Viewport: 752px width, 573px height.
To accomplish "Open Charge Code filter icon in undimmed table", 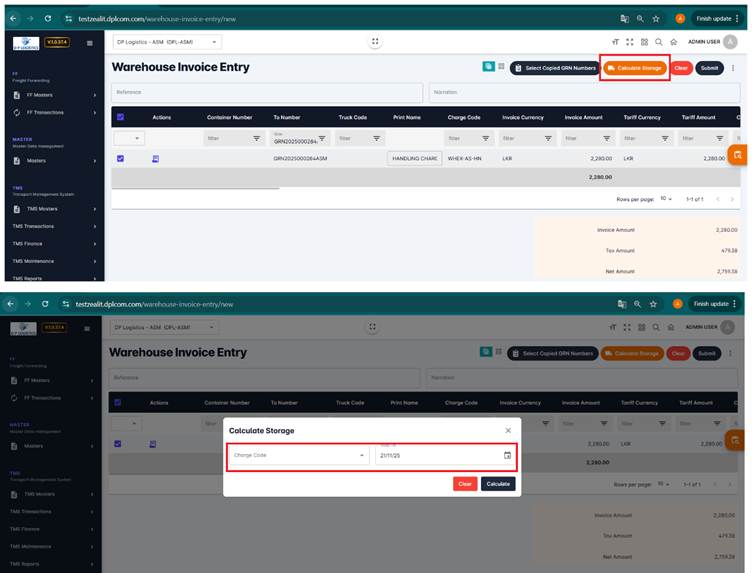I will coord(485,139).
